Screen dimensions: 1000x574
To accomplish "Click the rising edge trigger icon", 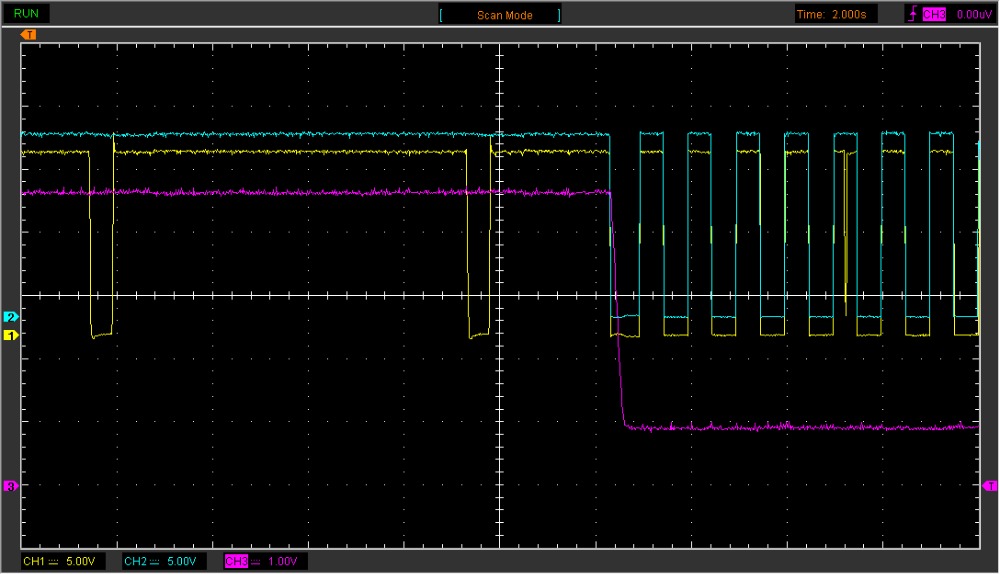I will click(x=911, y=15).
